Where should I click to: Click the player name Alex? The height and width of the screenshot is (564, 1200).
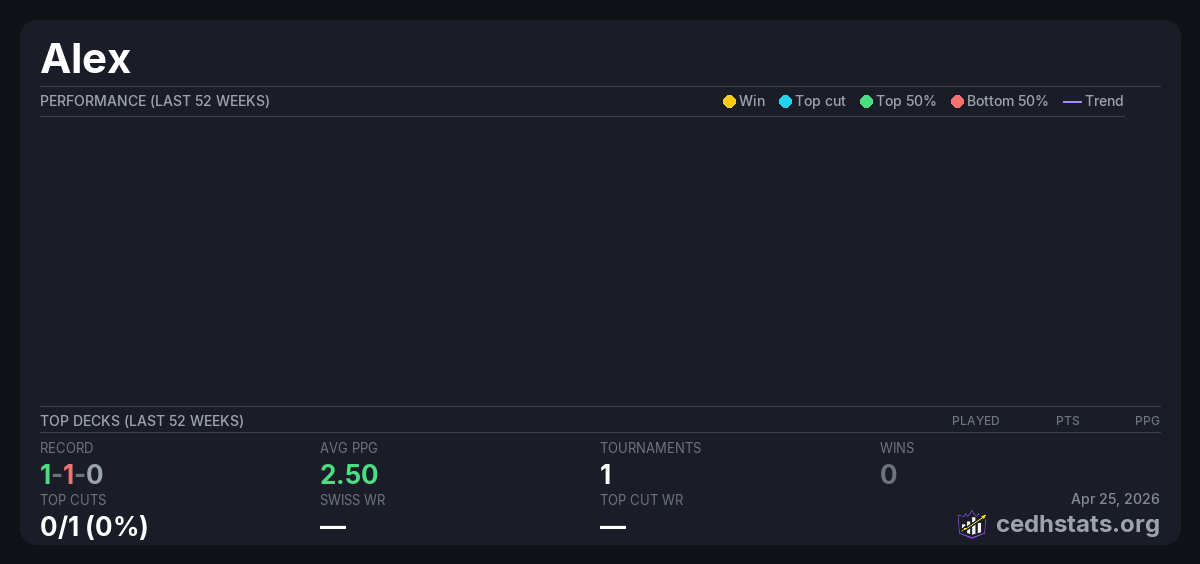[86, 59]
